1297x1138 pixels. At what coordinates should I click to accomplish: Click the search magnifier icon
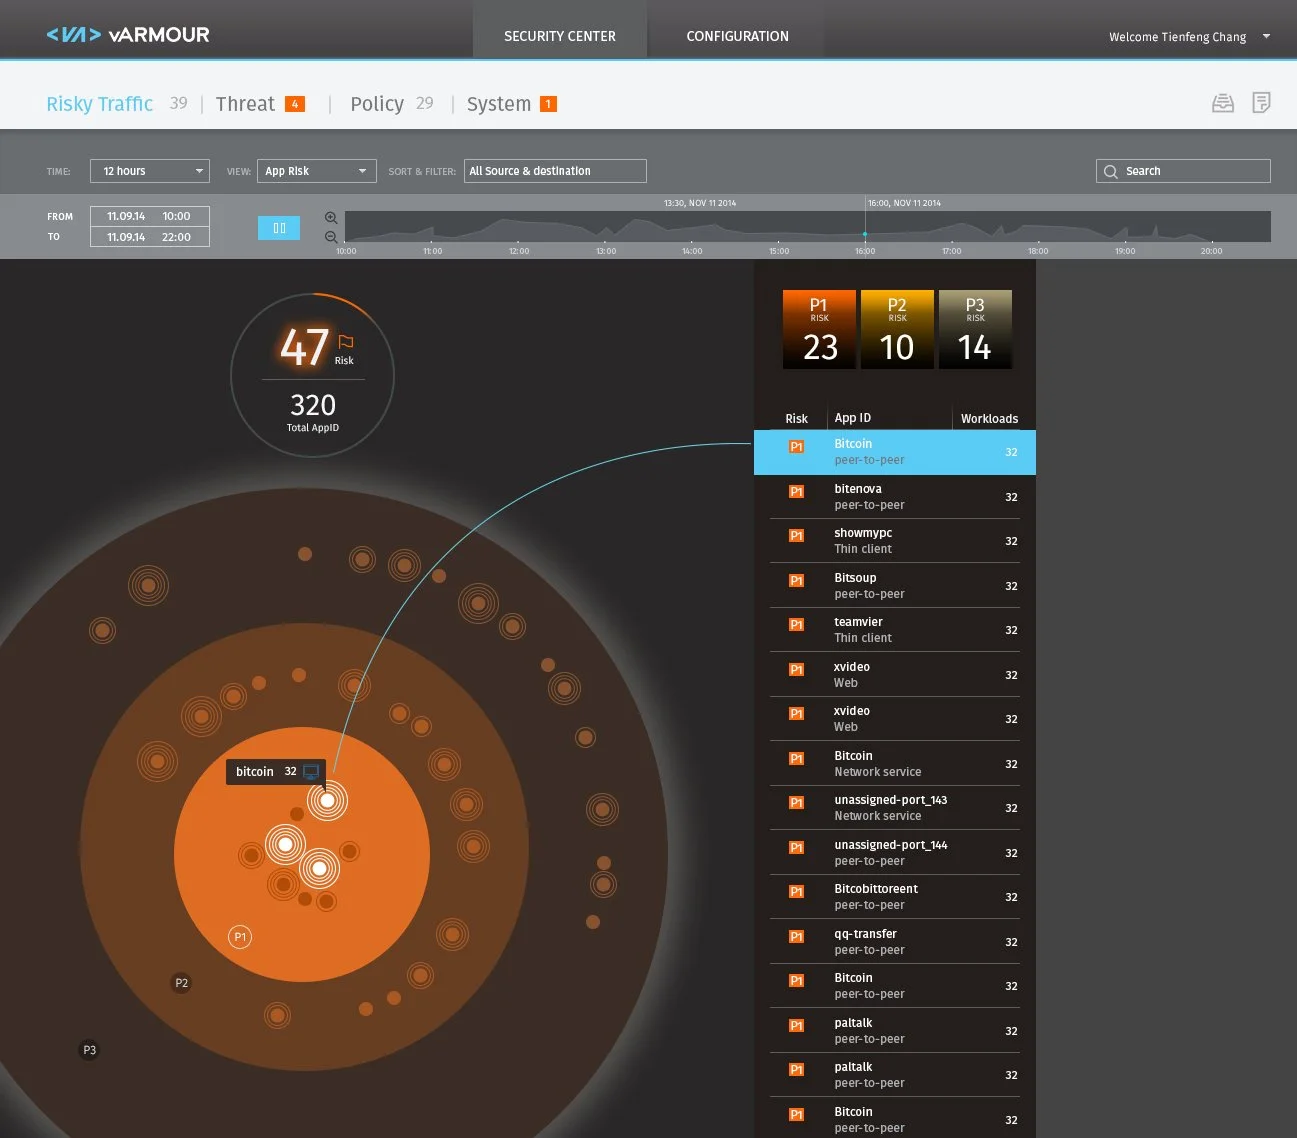(x=1110, y=171)
